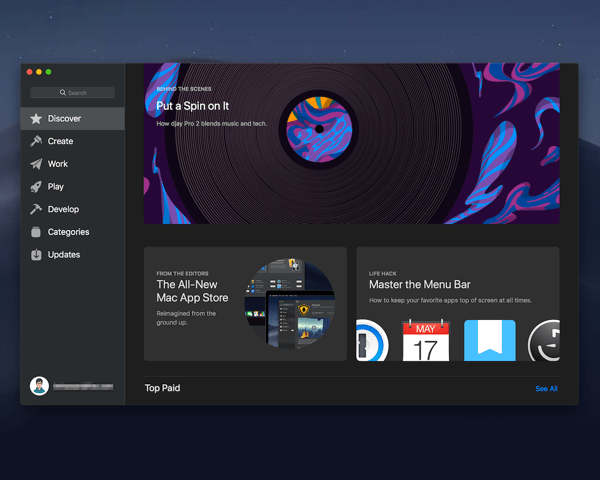
Task: Click the calendar app icon showing May 17
Action: coord(426,341)
